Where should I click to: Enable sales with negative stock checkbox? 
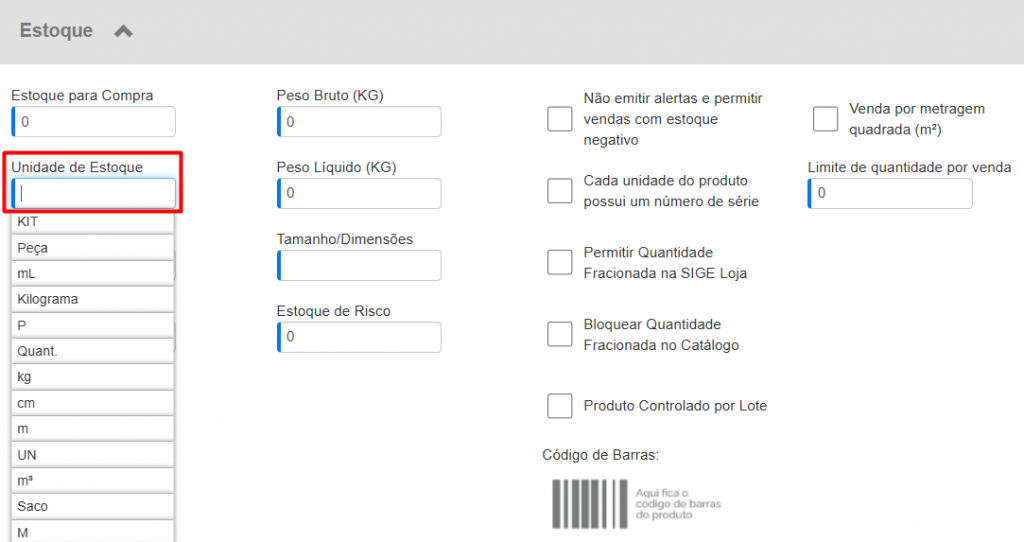pos(560,119)
